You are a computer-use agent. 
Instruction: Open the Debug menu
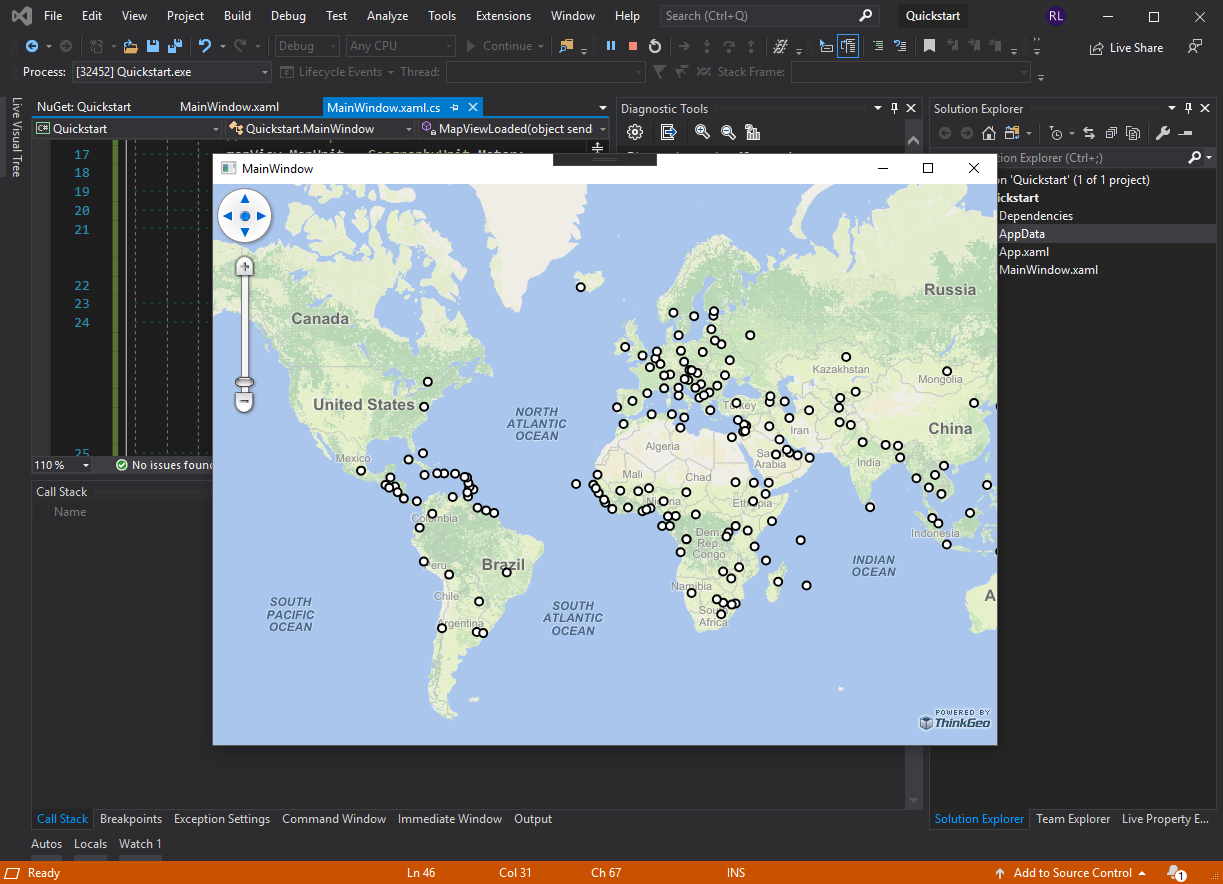point(288,16)
